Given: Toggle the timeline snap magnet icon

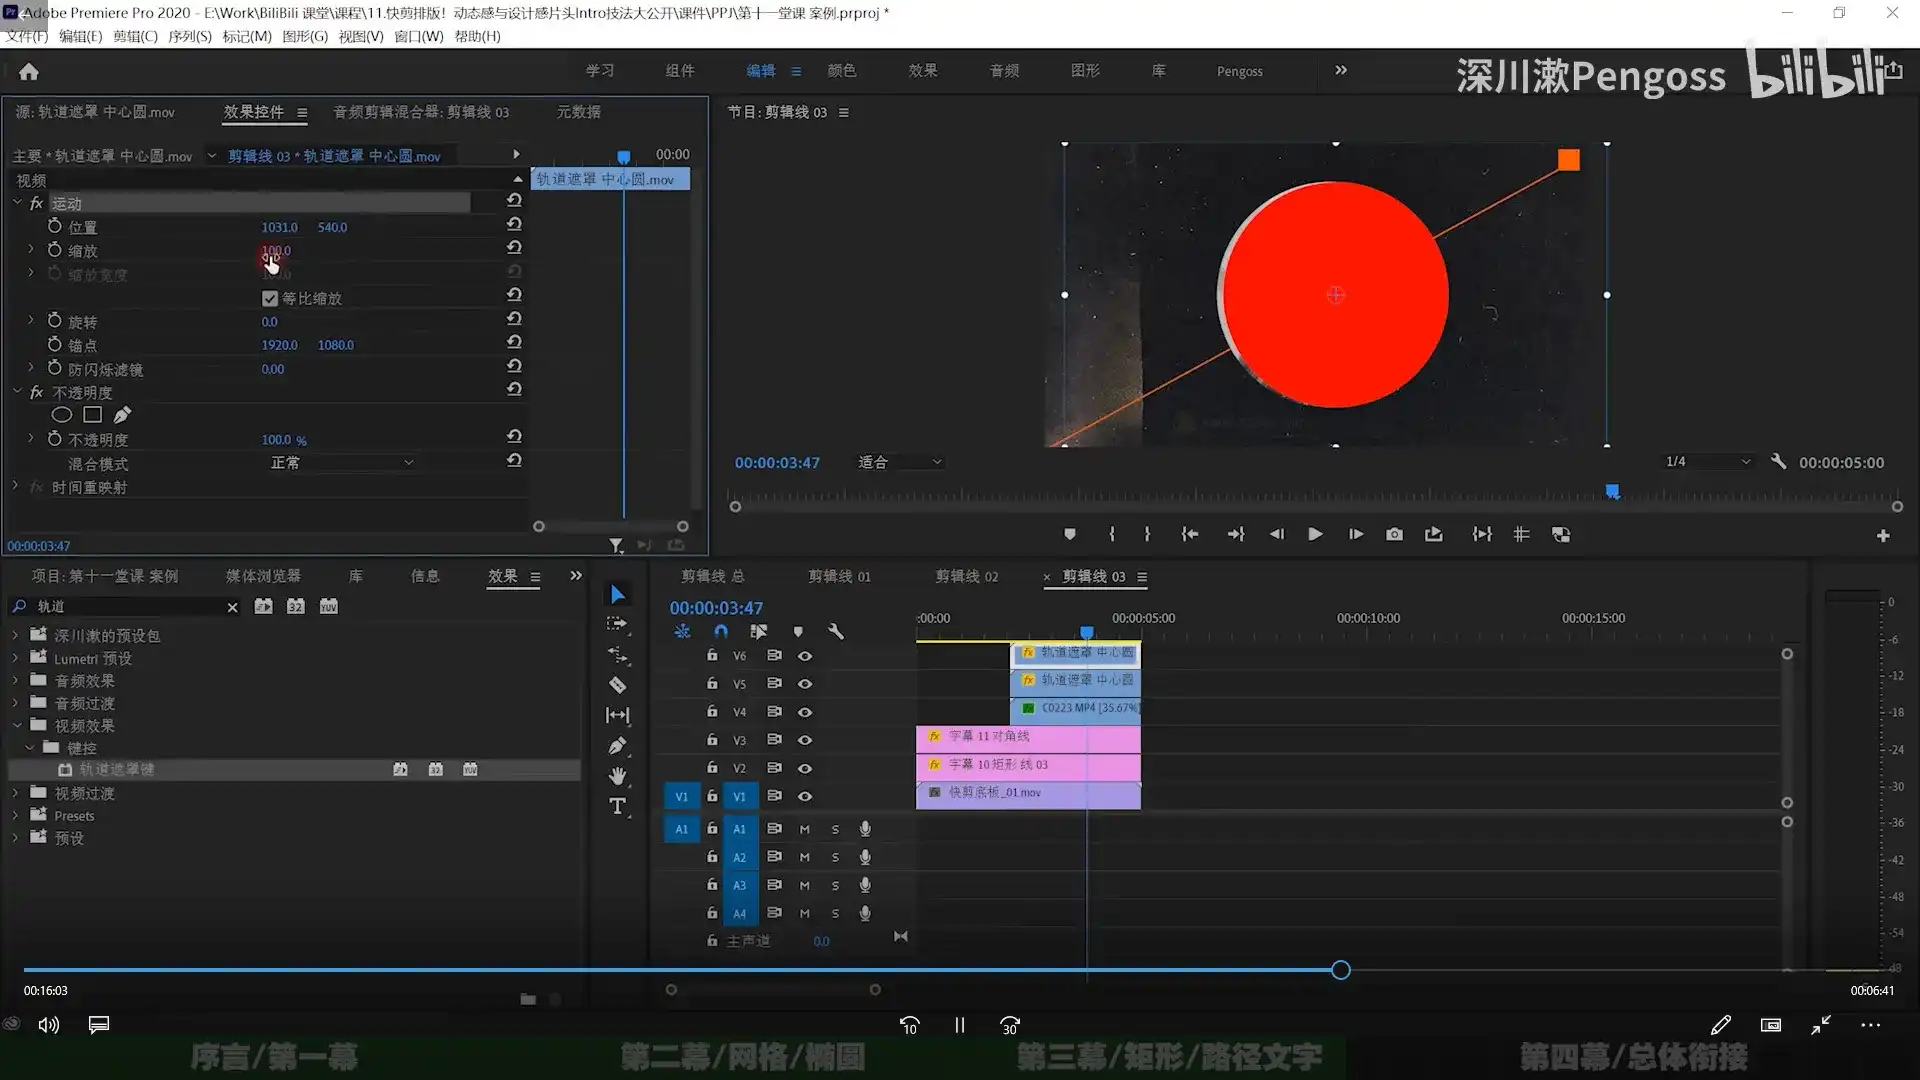Looking at the screenshot, I should point(721,631).
